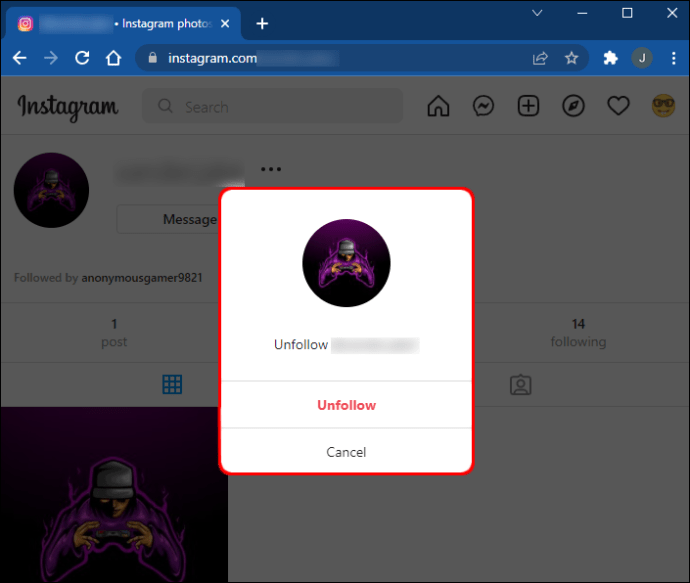690x583 pixels.
Task: Open own profile avatar menu
Action: 663,106
